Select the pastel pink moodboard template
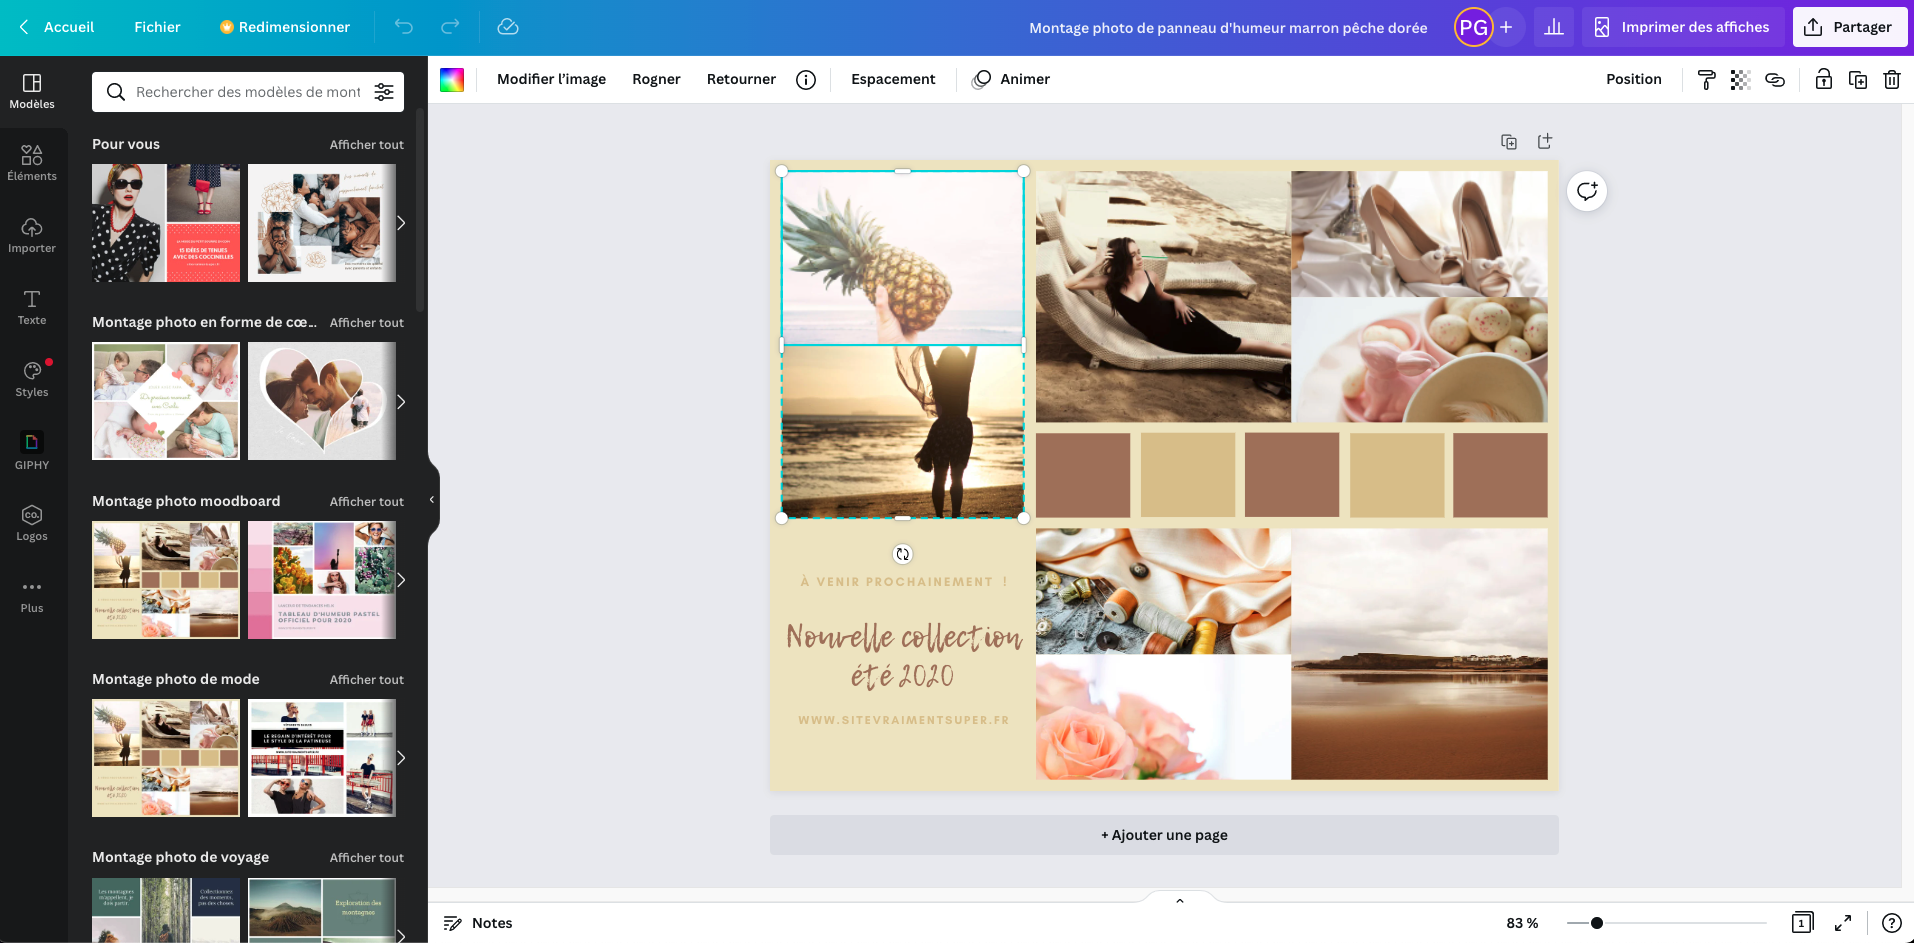1914x943 pixels. point(322,580)
